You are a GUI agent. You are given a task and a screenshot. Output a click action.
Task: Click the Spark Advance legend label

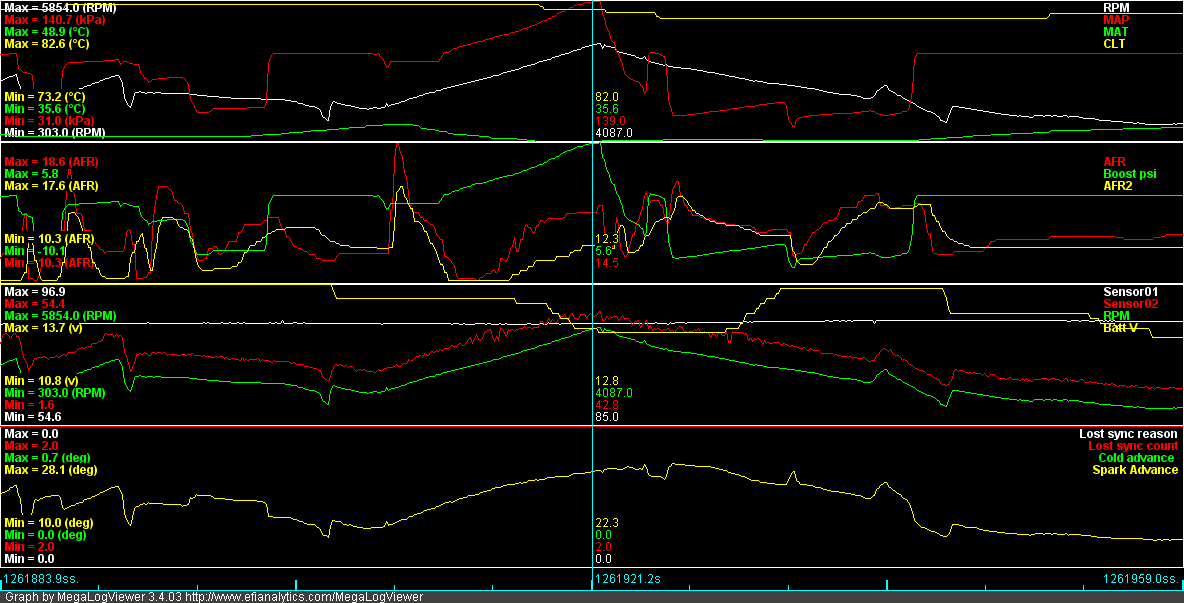tap(1134, 470)
